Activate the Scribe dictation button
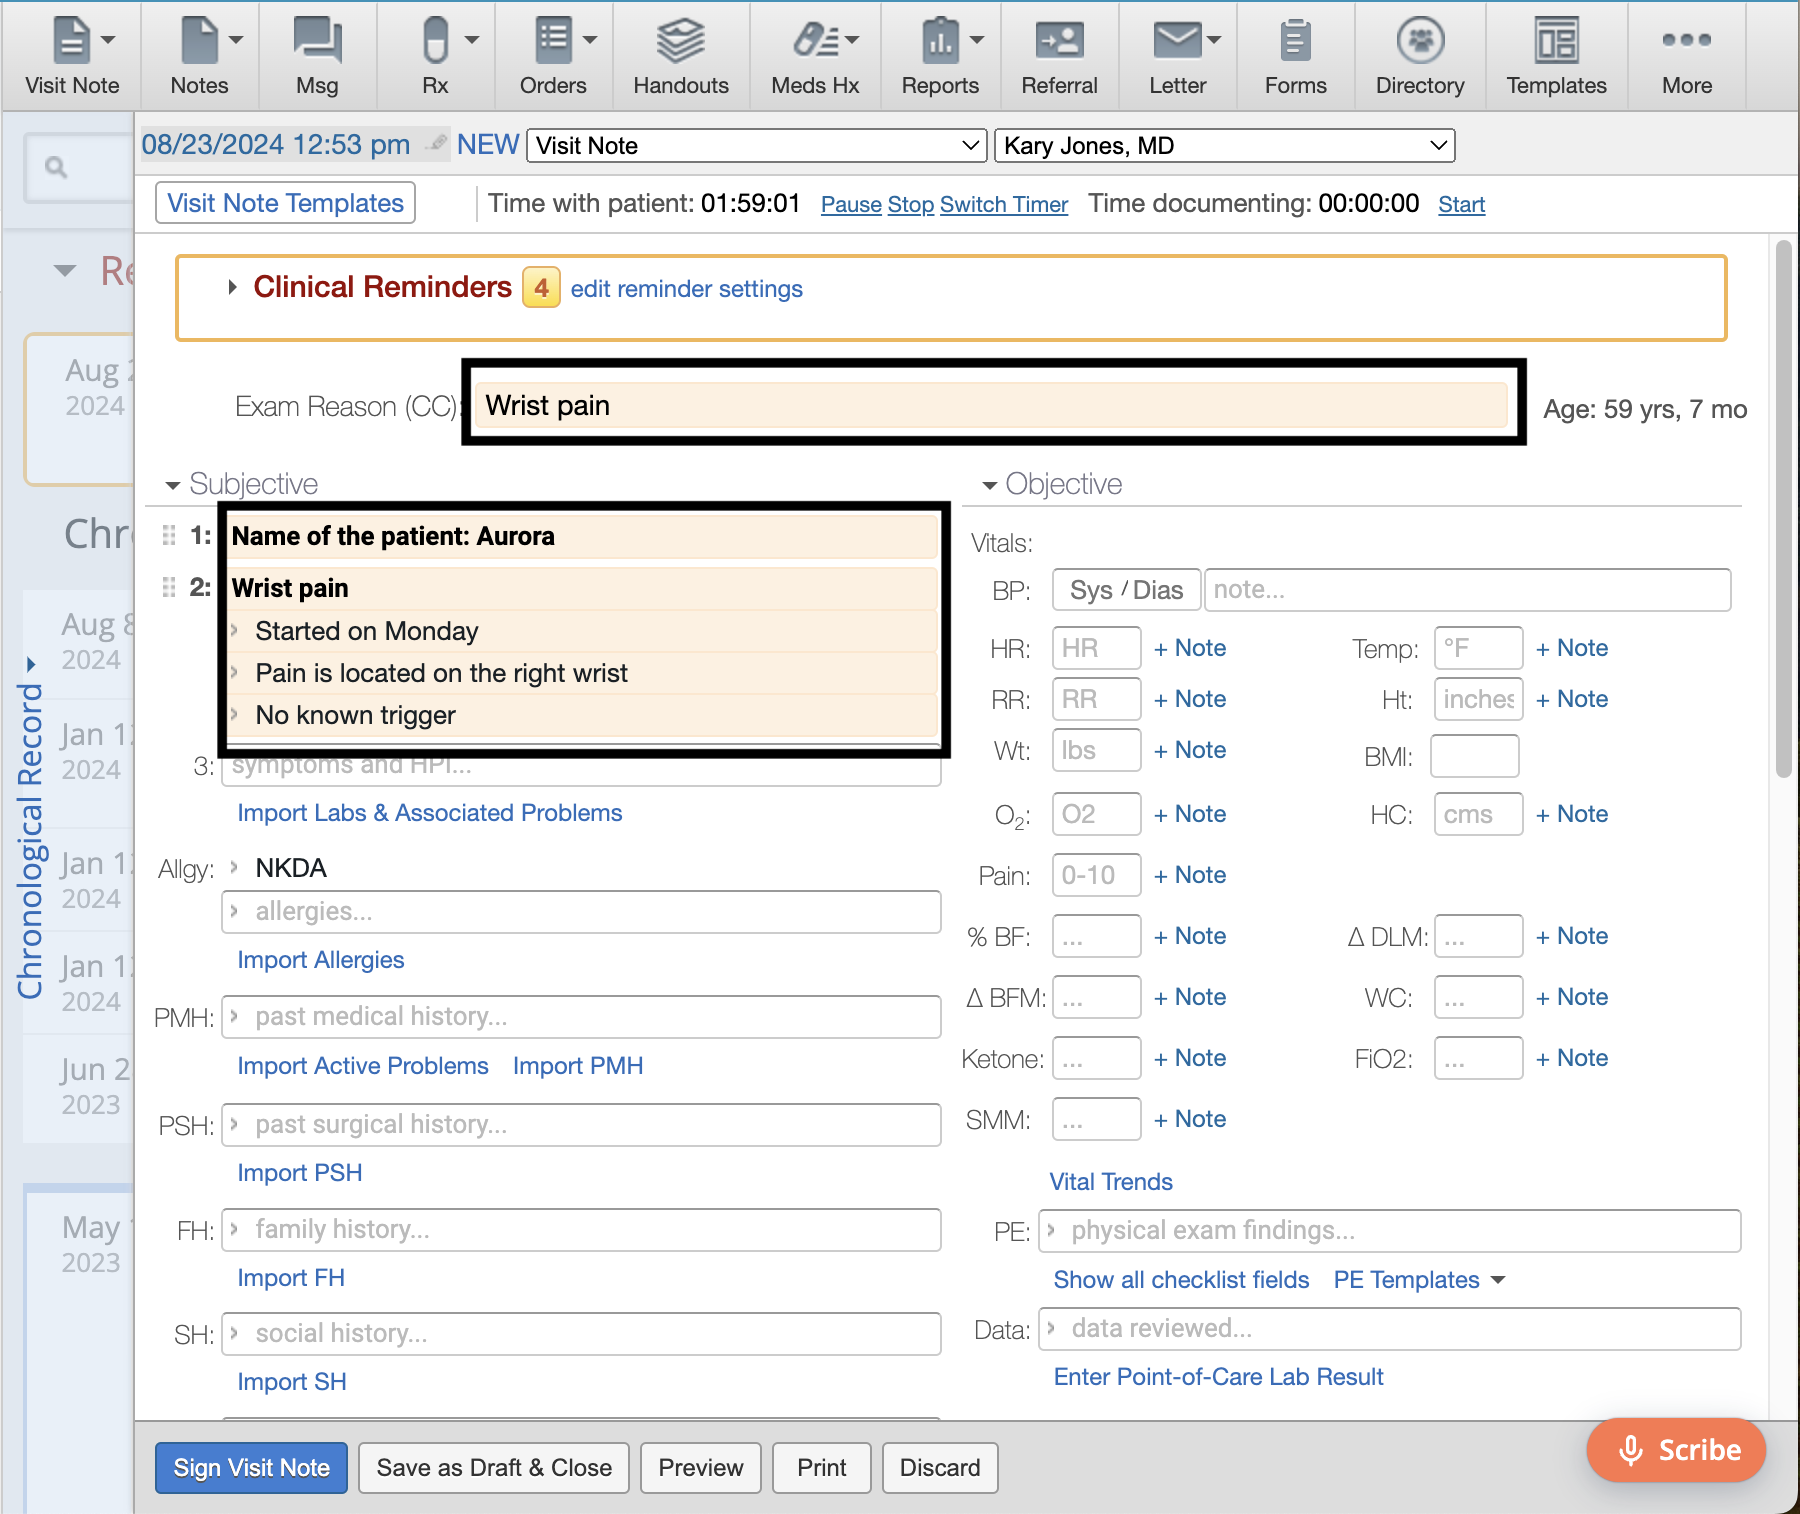 click(1675, 1450)
